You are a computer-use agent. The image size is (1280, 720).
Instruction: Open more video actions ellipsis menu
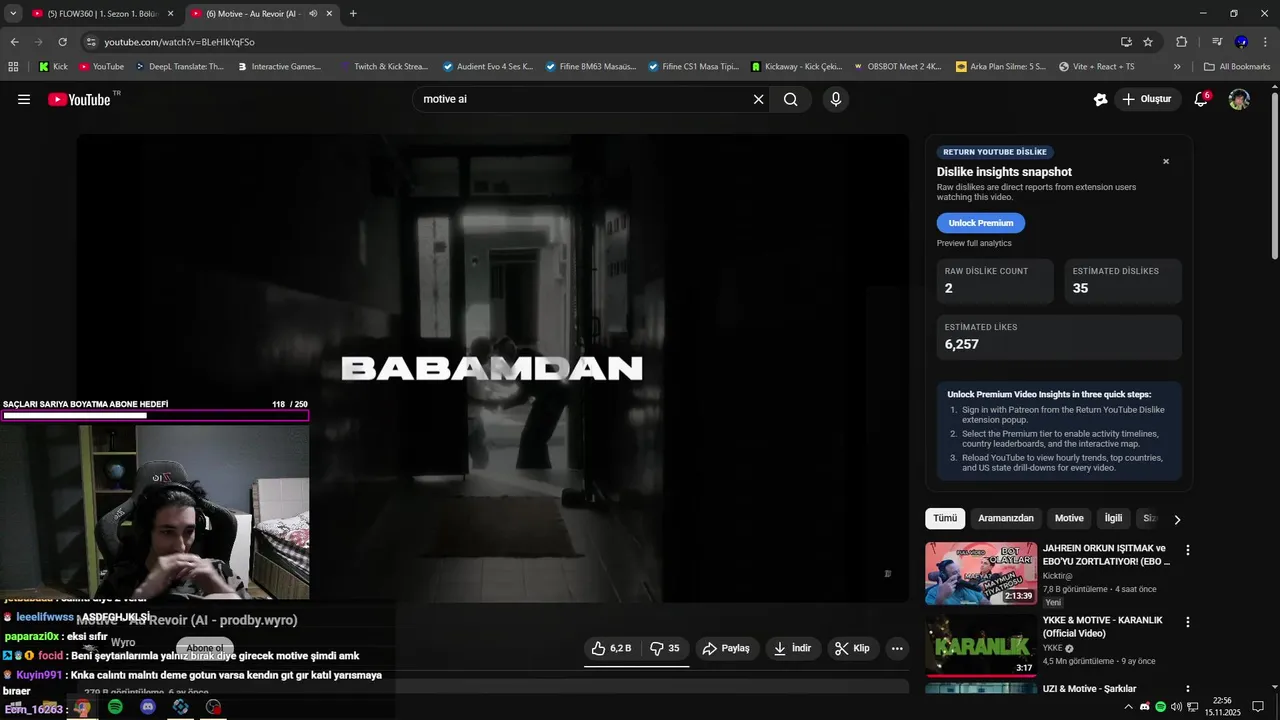(x=897, y=648)
